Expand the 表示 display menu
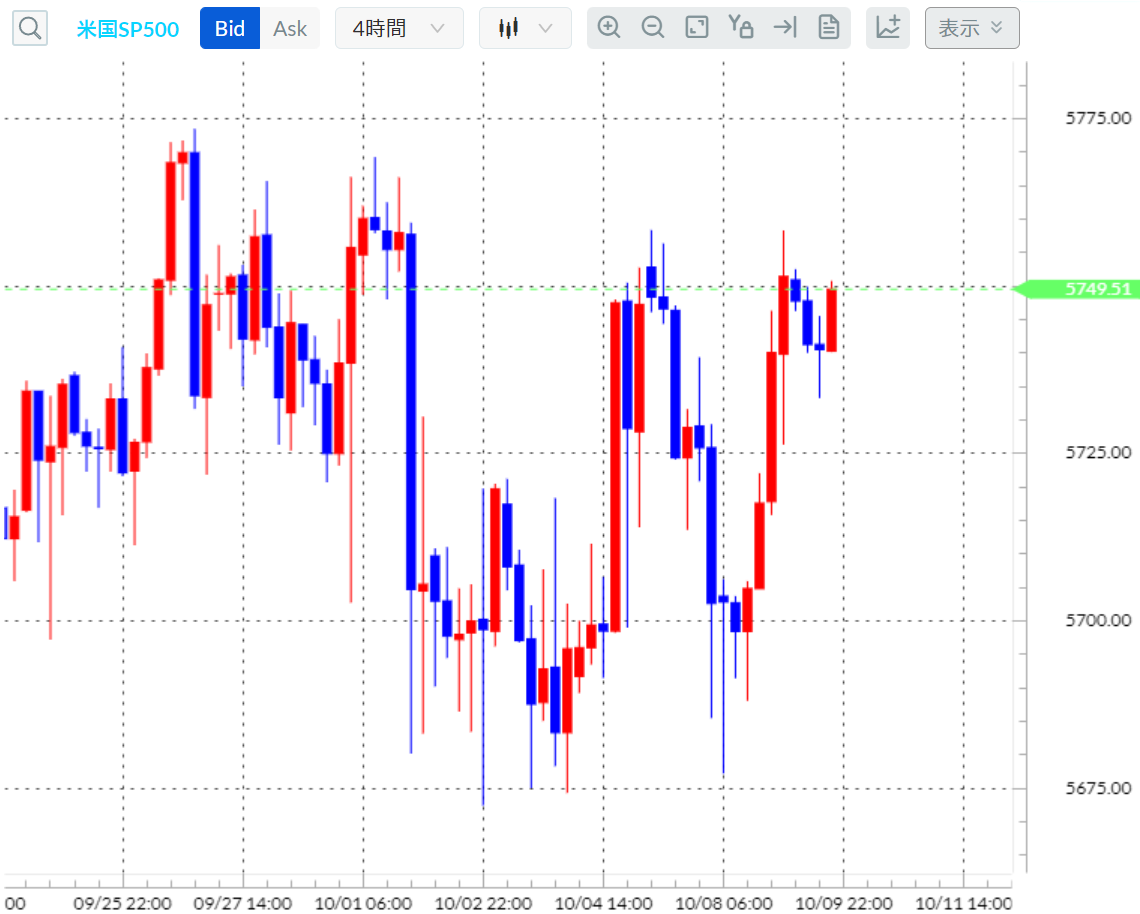This screenshot has height=914, width=1140. pos(972,28)
